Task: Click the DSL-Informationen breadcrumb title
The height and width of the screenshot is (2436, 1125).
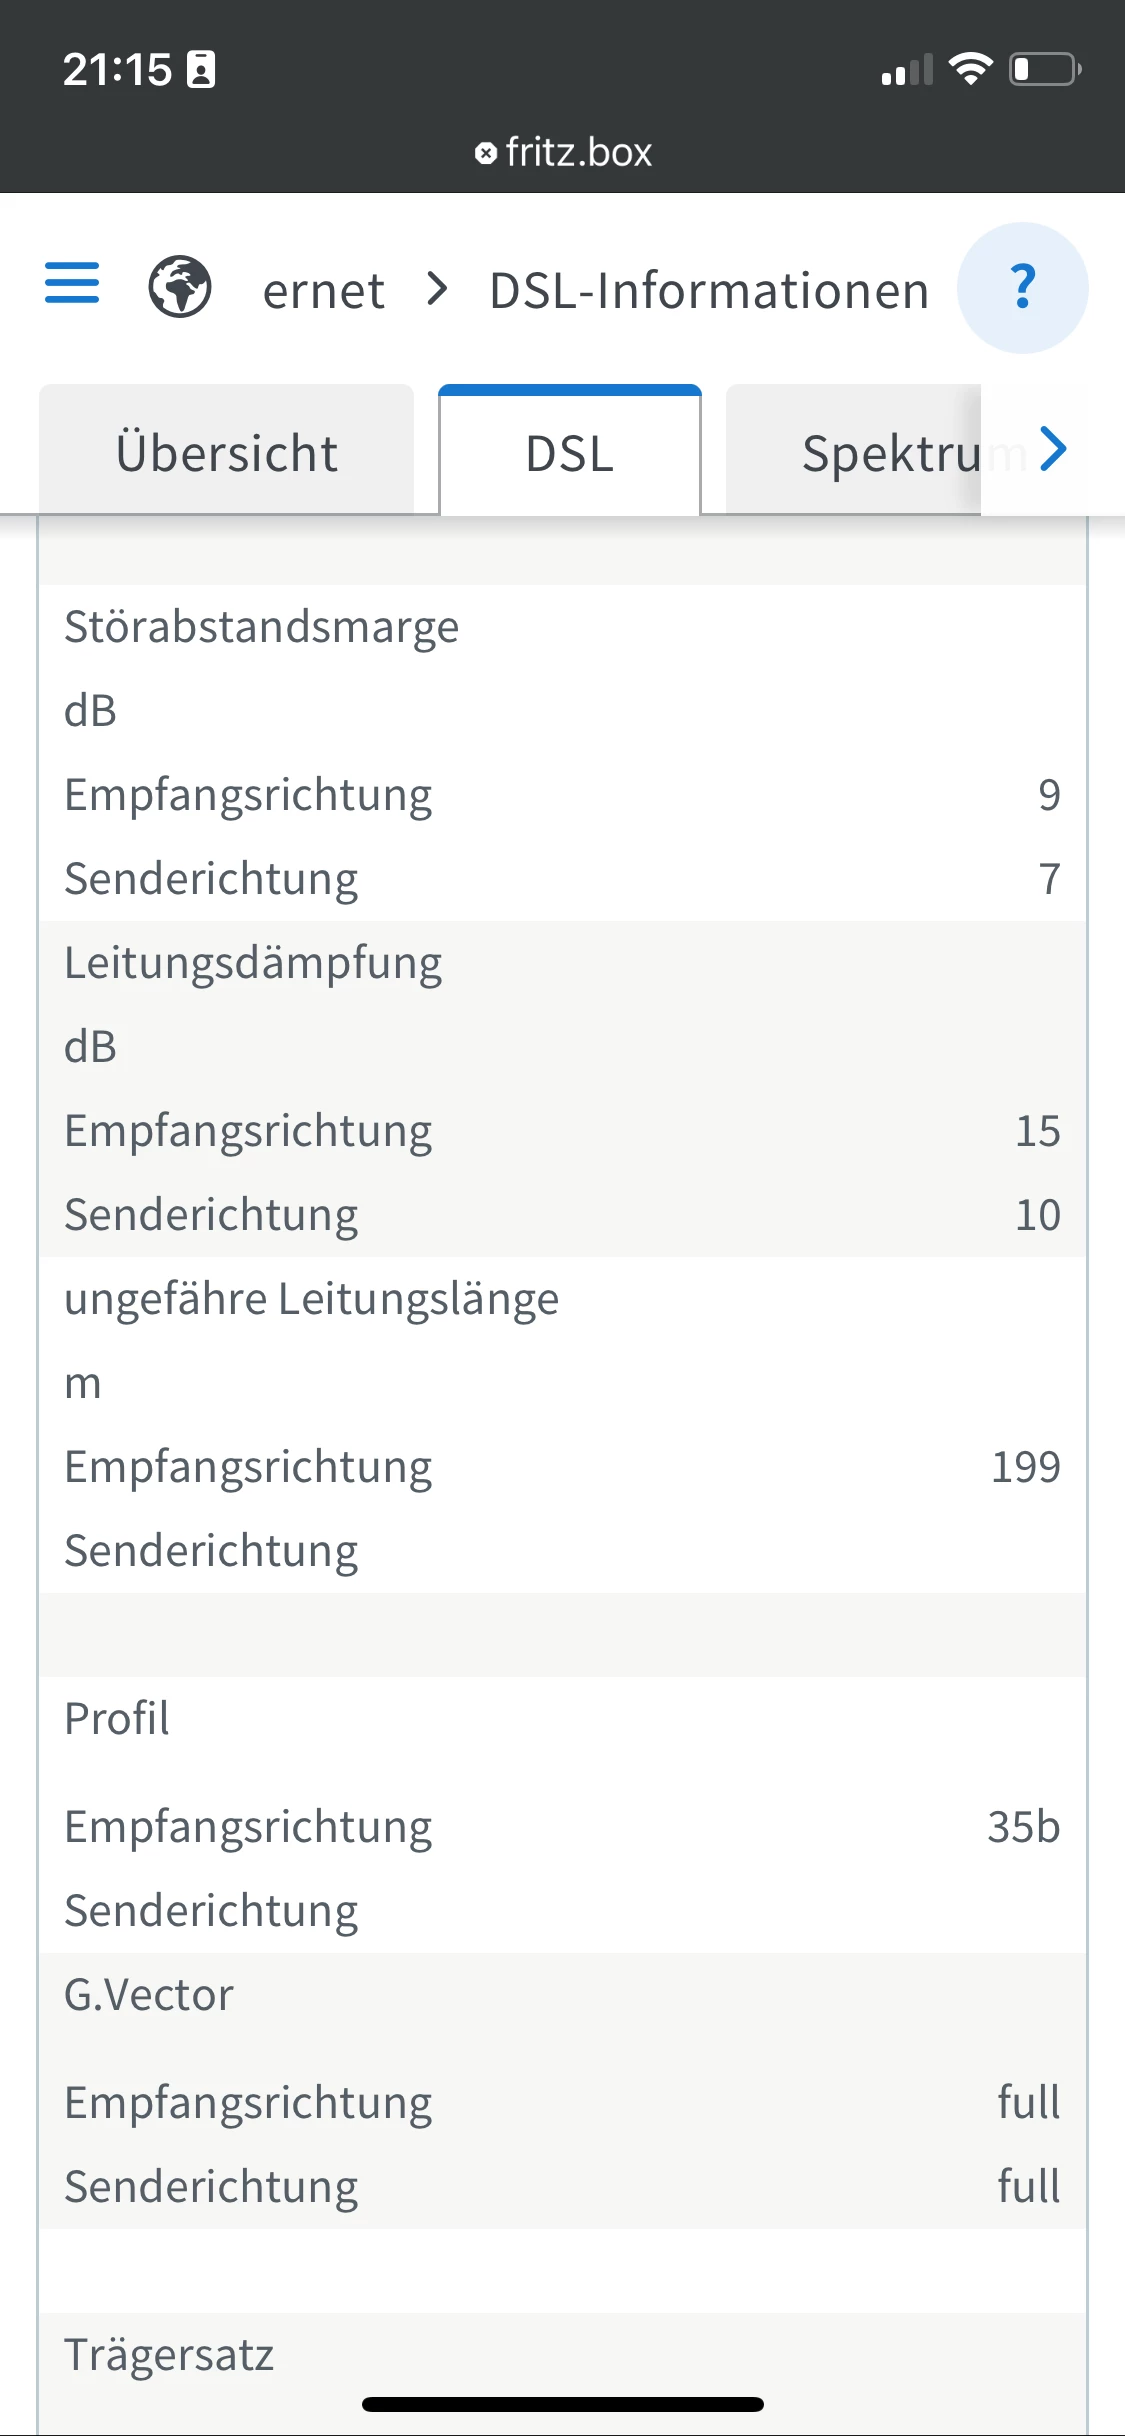Action: coord(709,291)
